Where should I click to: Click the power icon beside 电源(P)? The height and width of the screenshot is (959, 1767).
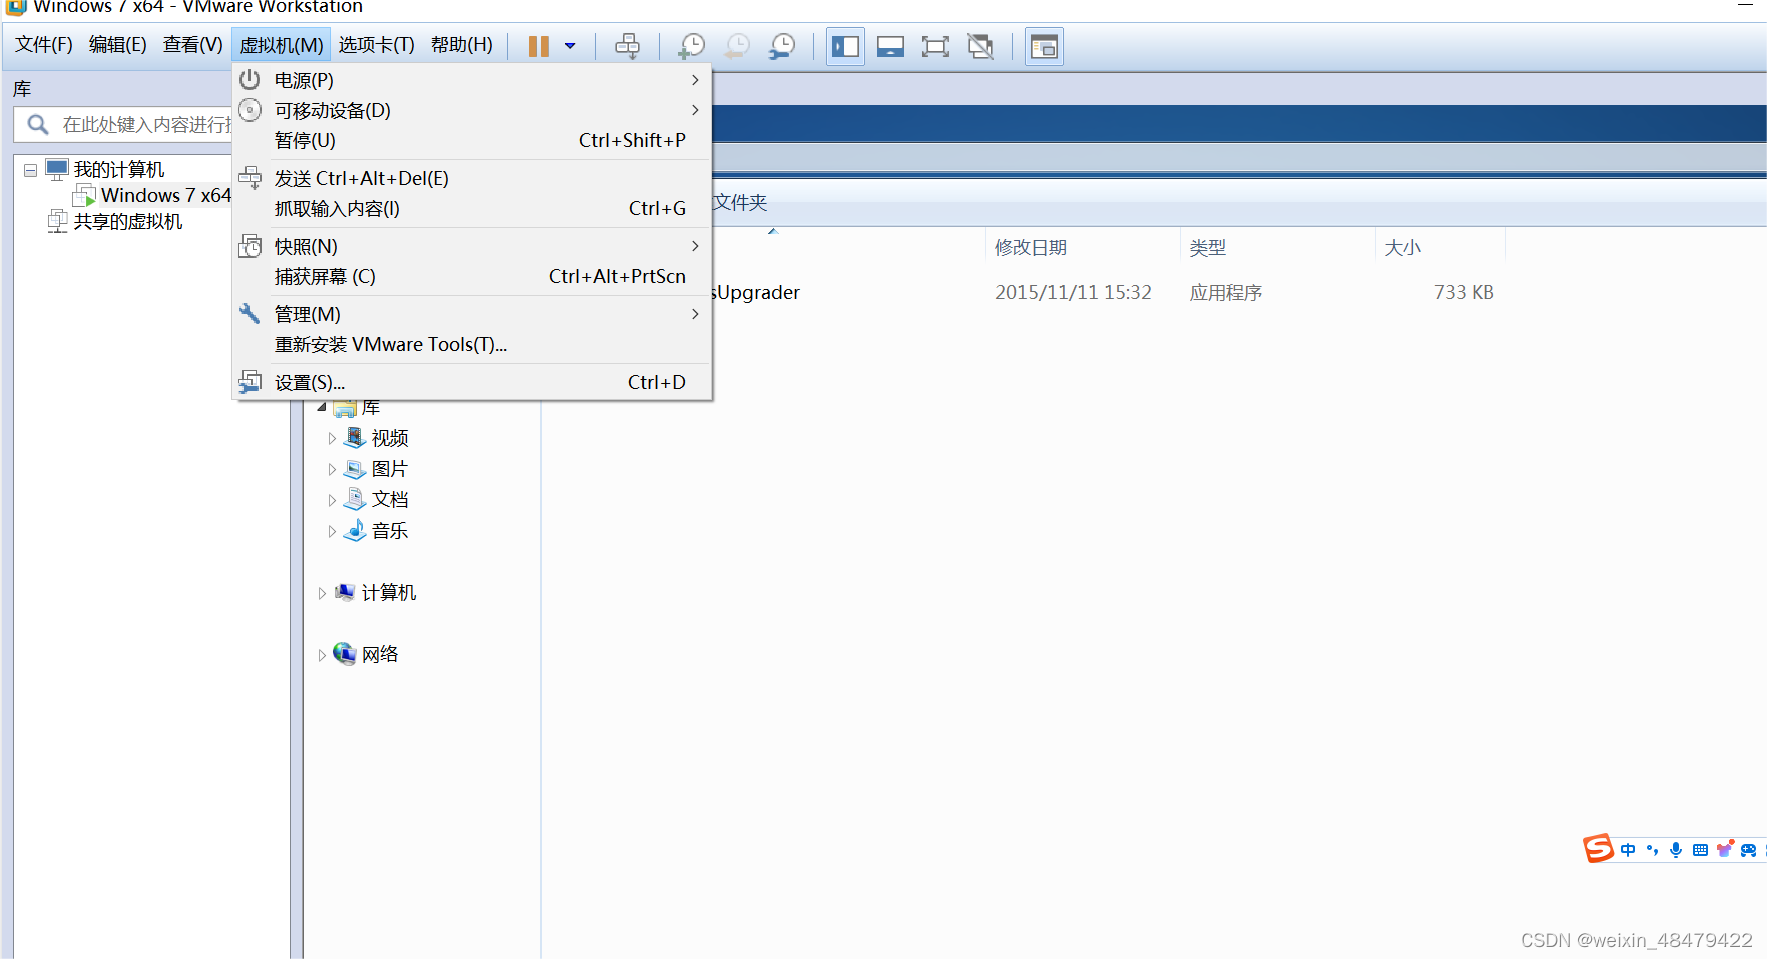coord(250,79)
